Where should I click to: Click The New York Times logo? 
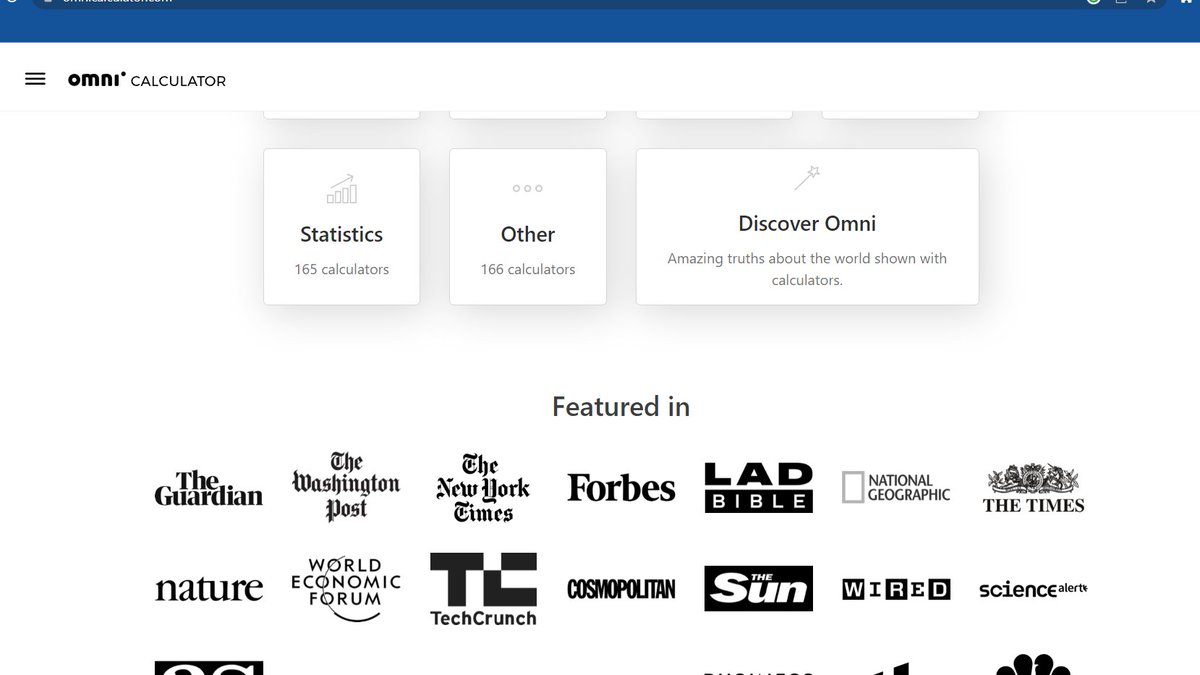pyautogui.click(x=483, y=487)
